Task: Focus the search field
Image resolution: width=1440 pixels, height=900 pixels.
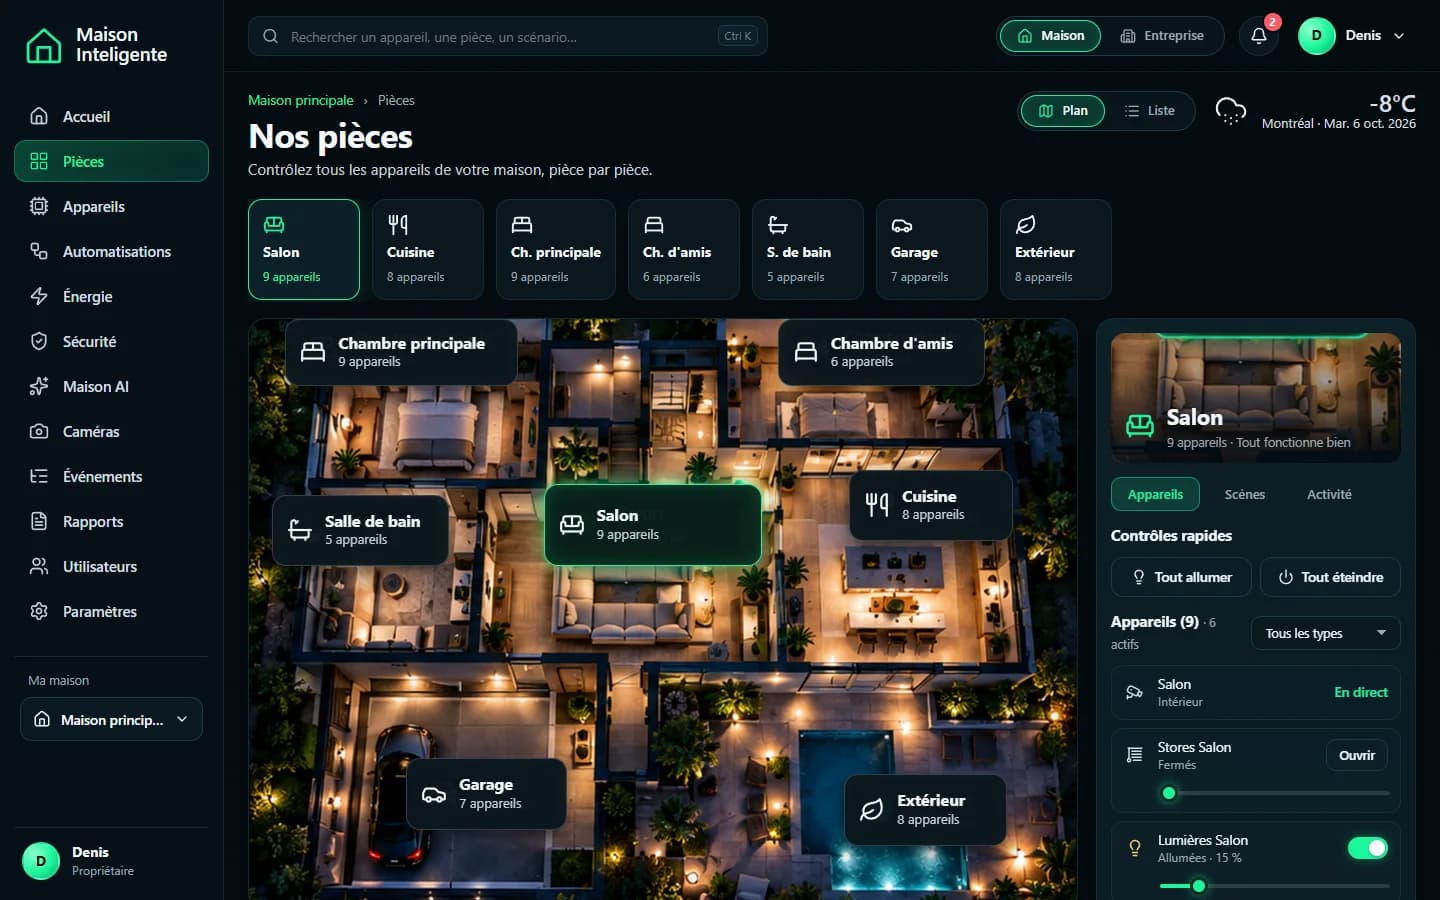Action: pyautogui.click(x=508, y=36)
